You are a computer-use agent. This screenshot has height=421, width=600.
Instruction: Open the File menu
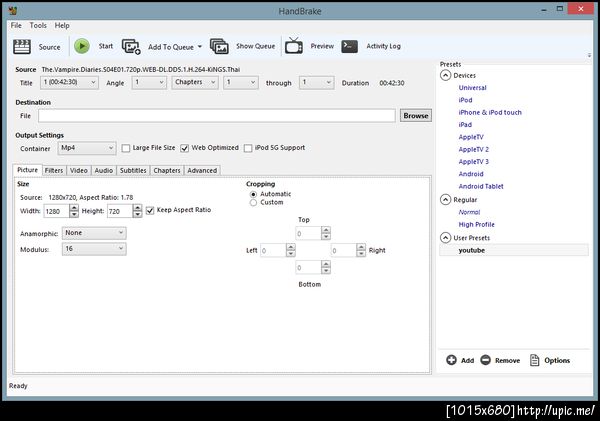(x=16, y=26)
